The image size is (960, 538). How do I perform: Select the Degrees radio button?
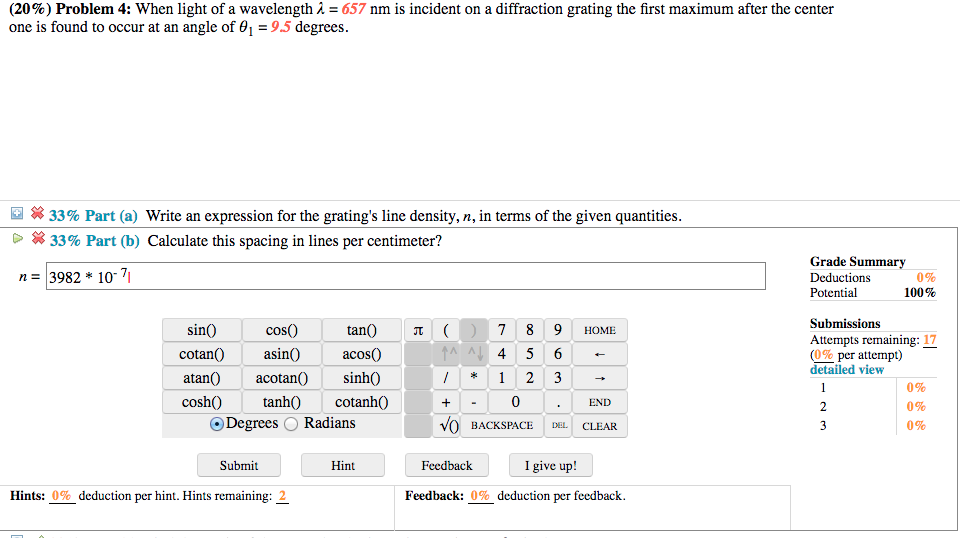coord(217,424)
